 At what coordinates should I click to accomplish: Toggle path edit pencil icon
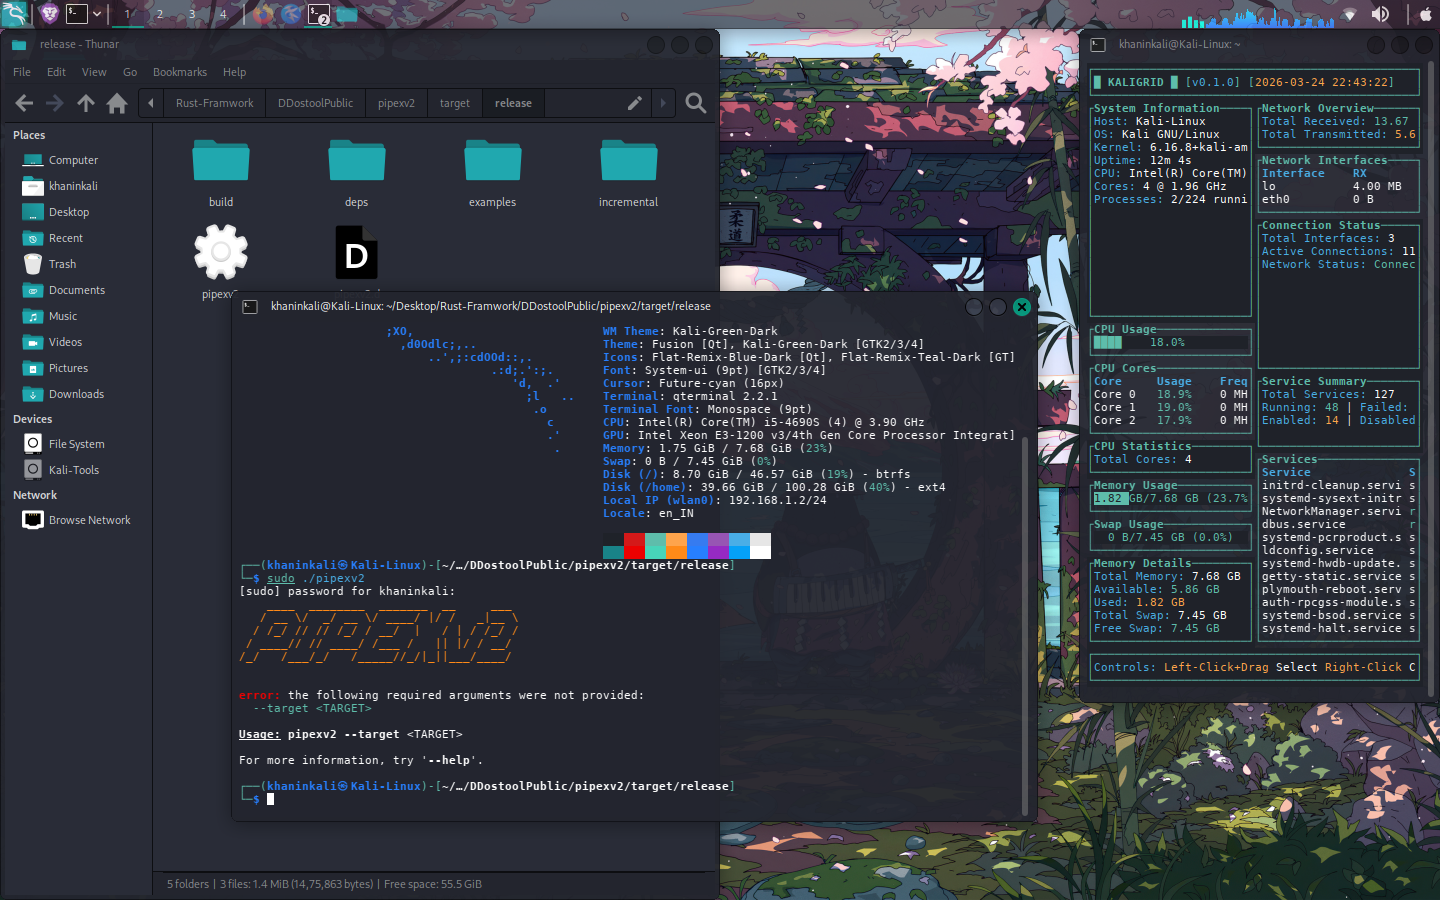(x=634, y=103)
